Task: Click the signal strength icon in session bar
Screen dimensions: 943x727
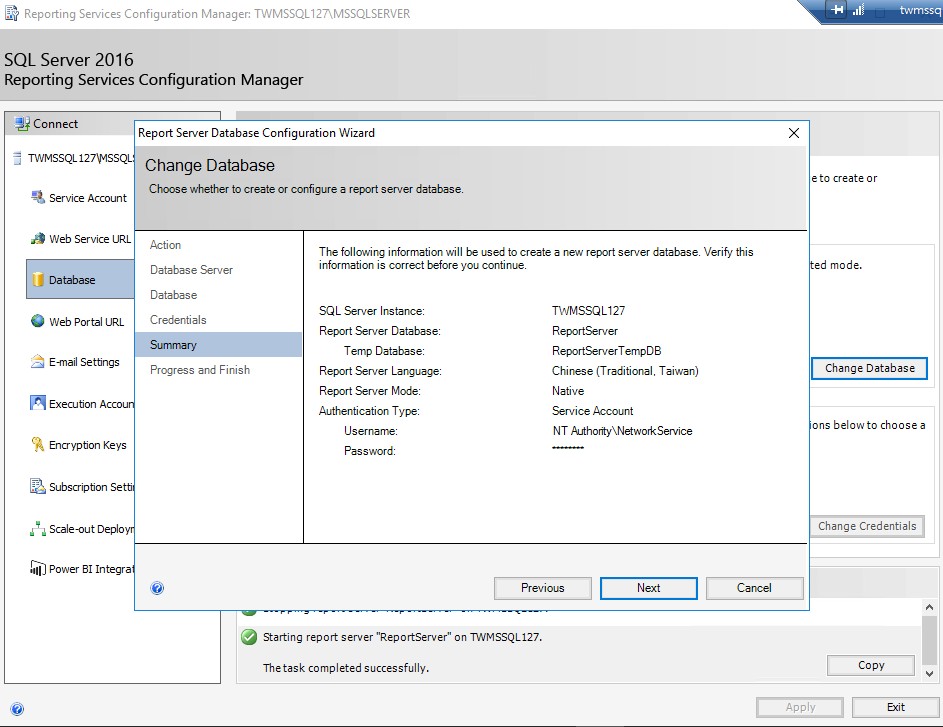Action: click(858, 10)
